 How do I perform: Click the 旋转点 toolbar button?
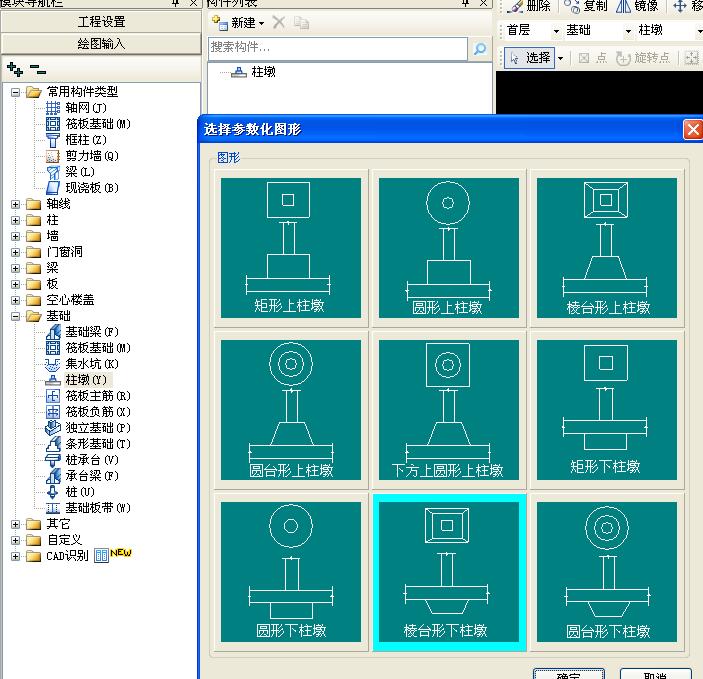[643, 58]
